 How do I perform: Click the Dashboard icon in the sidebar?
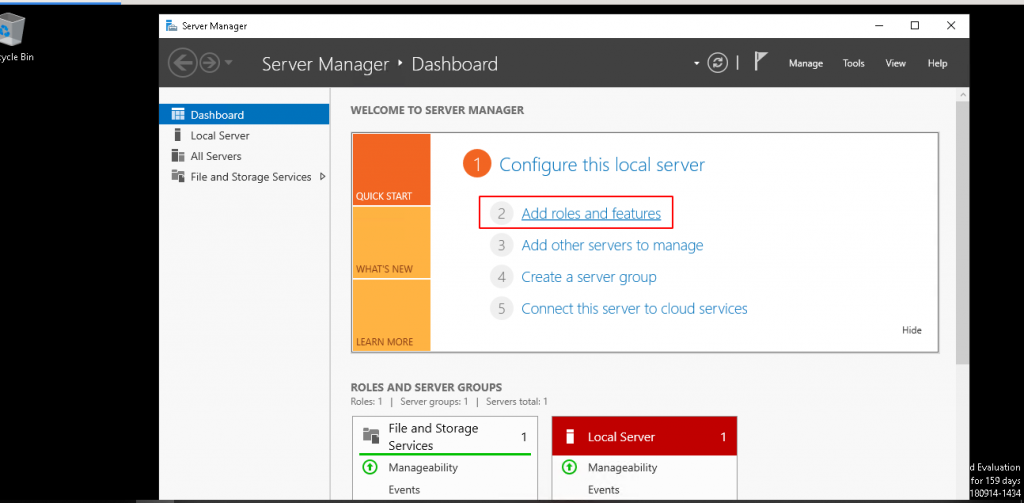pos(178,114)
